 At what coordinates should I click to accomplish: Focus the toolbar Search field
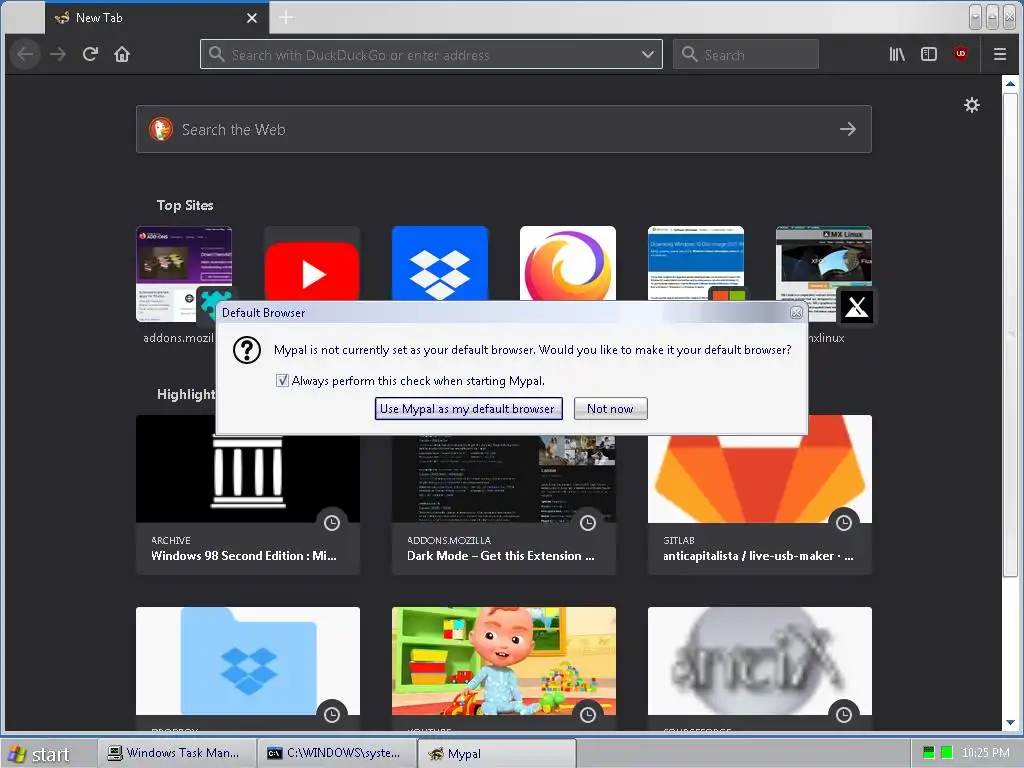pos(746,54)
